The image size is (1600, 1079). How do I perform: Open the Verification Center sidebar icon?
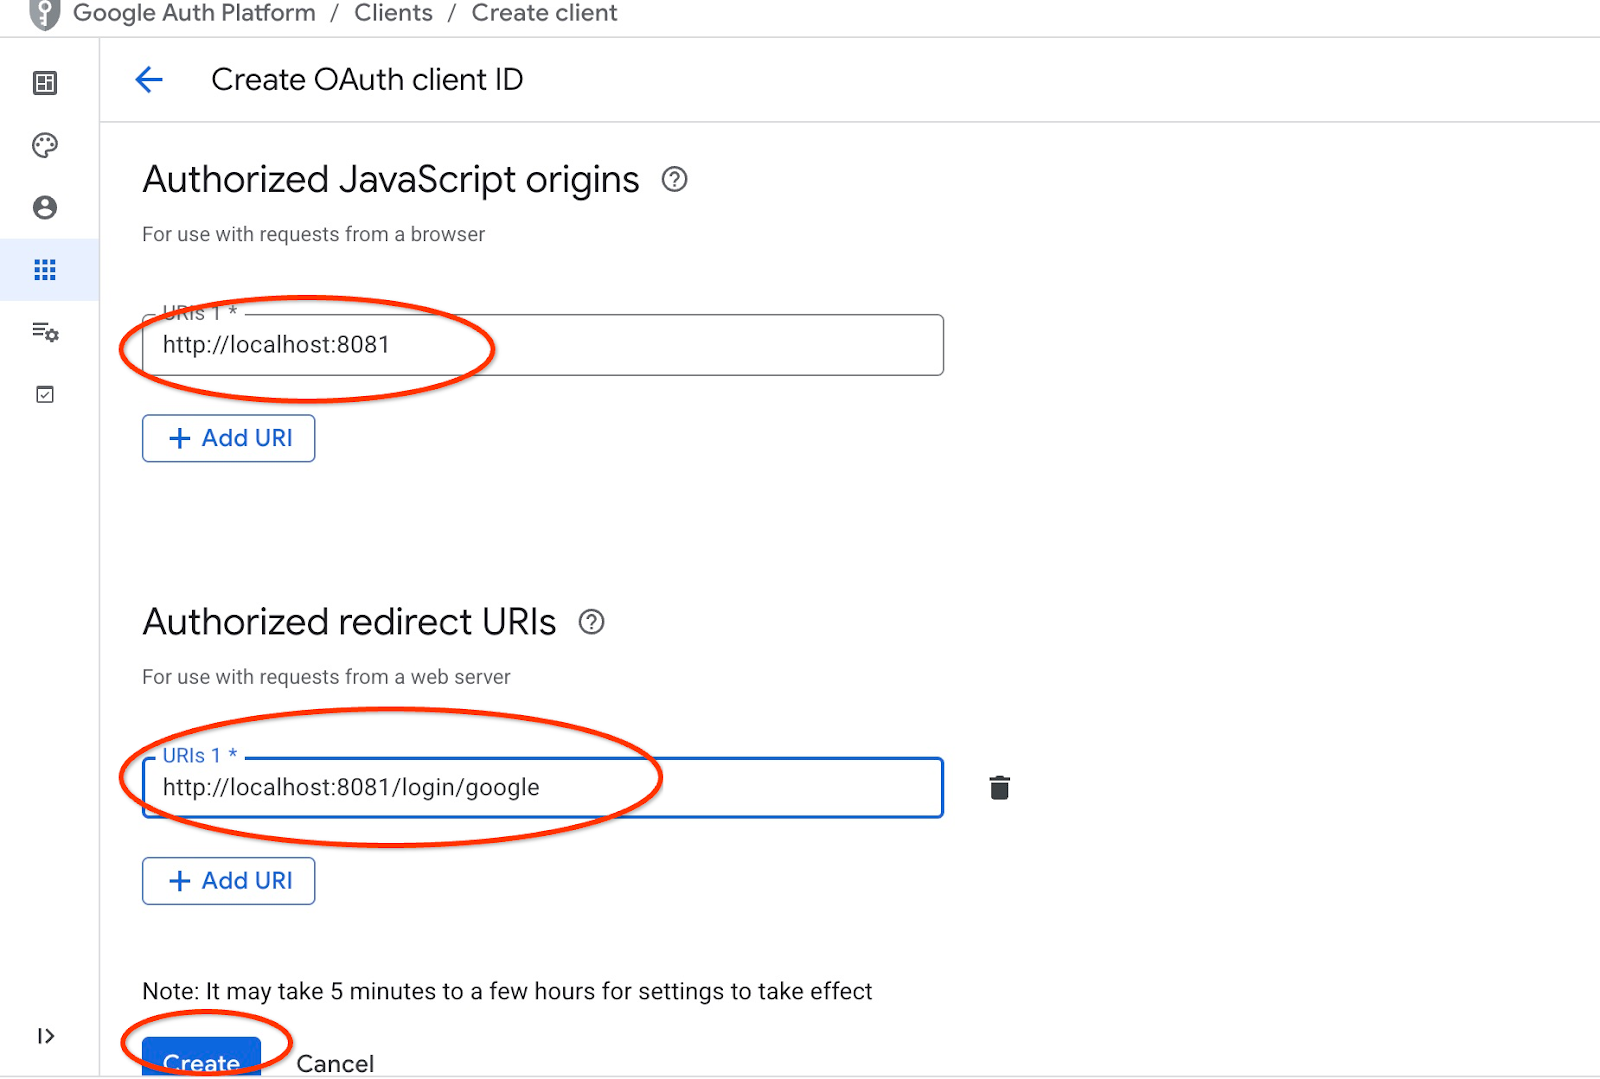[x=45, y=395]
